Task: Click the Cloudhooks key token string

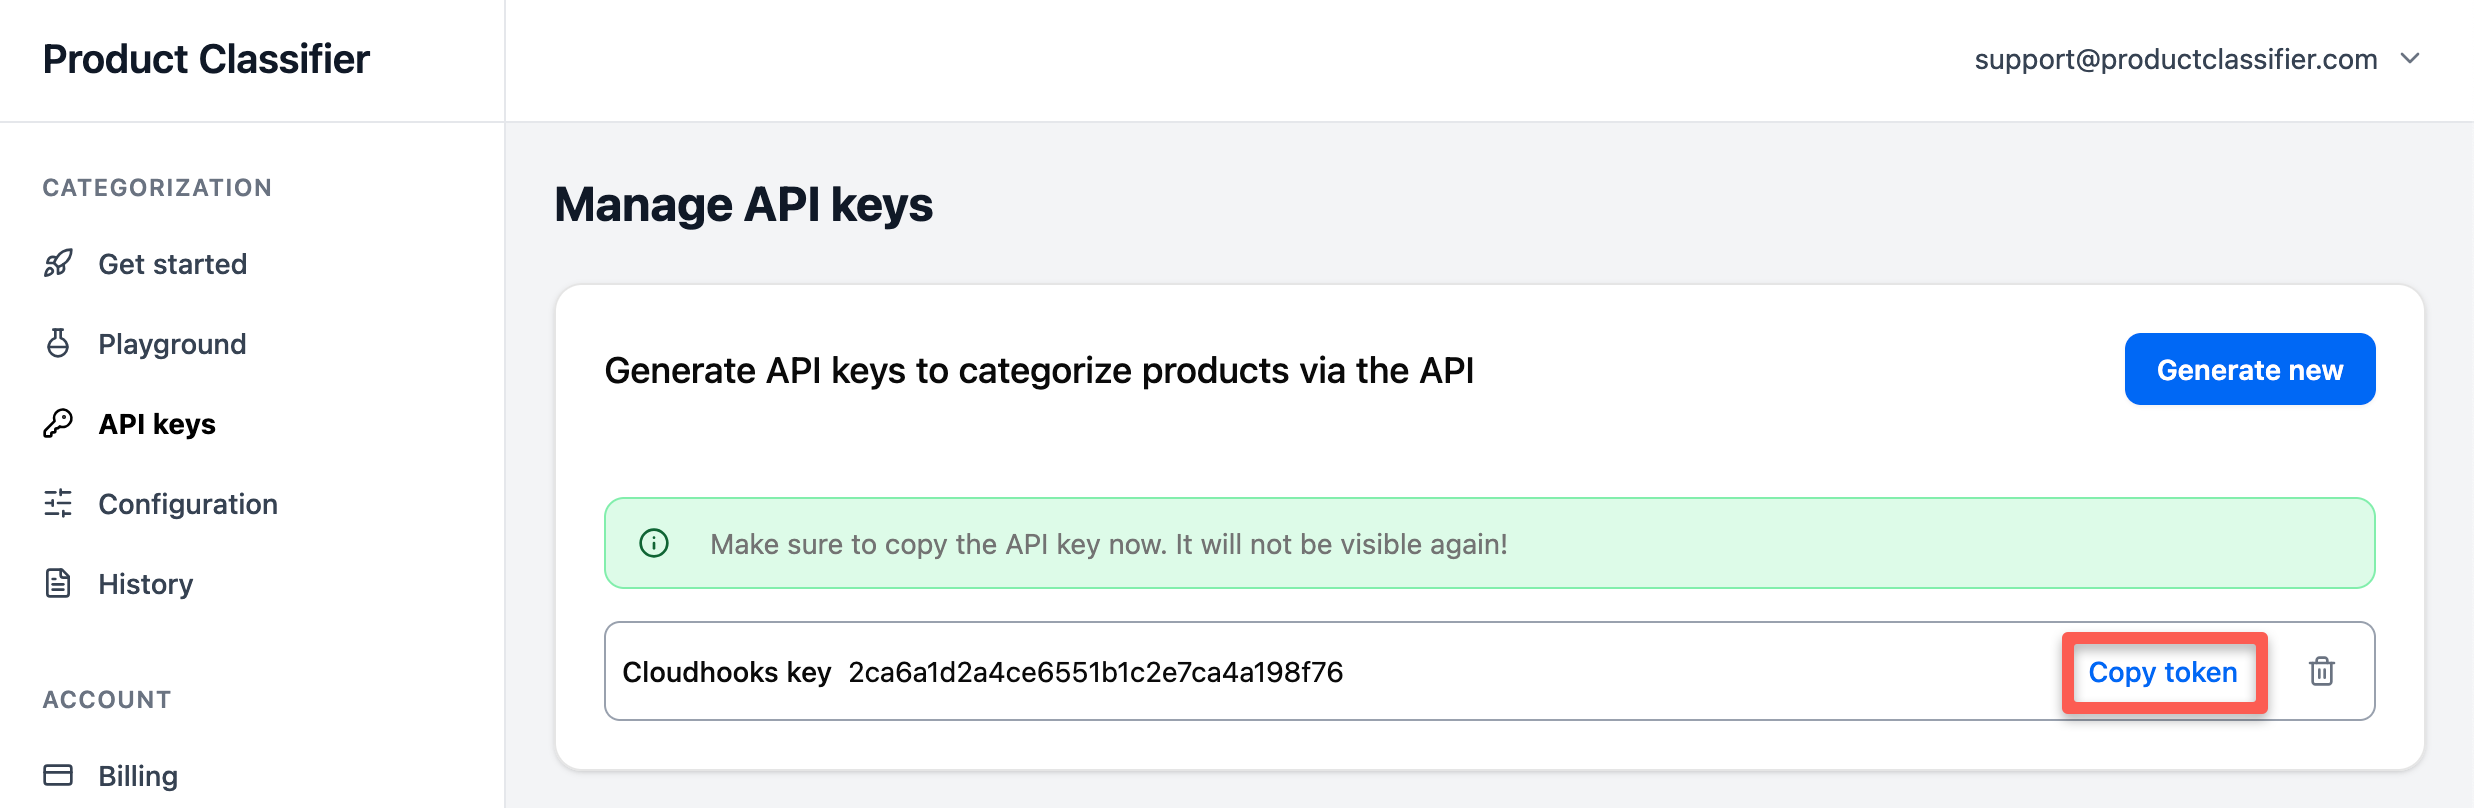Action: pyautogui.click(x=1096, y=672)
